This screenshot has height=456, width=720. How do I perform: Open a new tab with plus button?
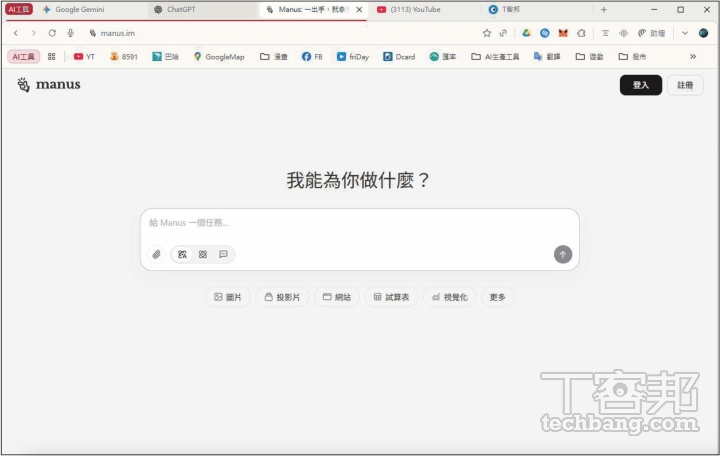[603, 9]
